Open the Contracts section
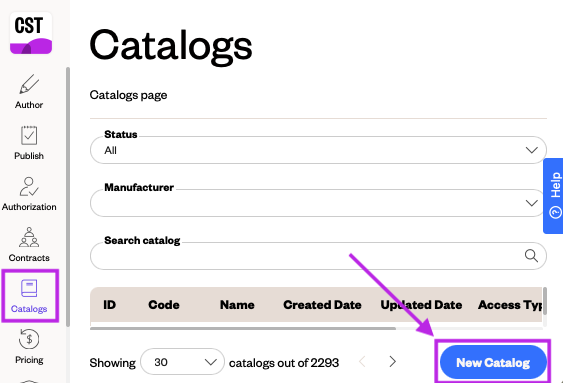 click(29, 245)
